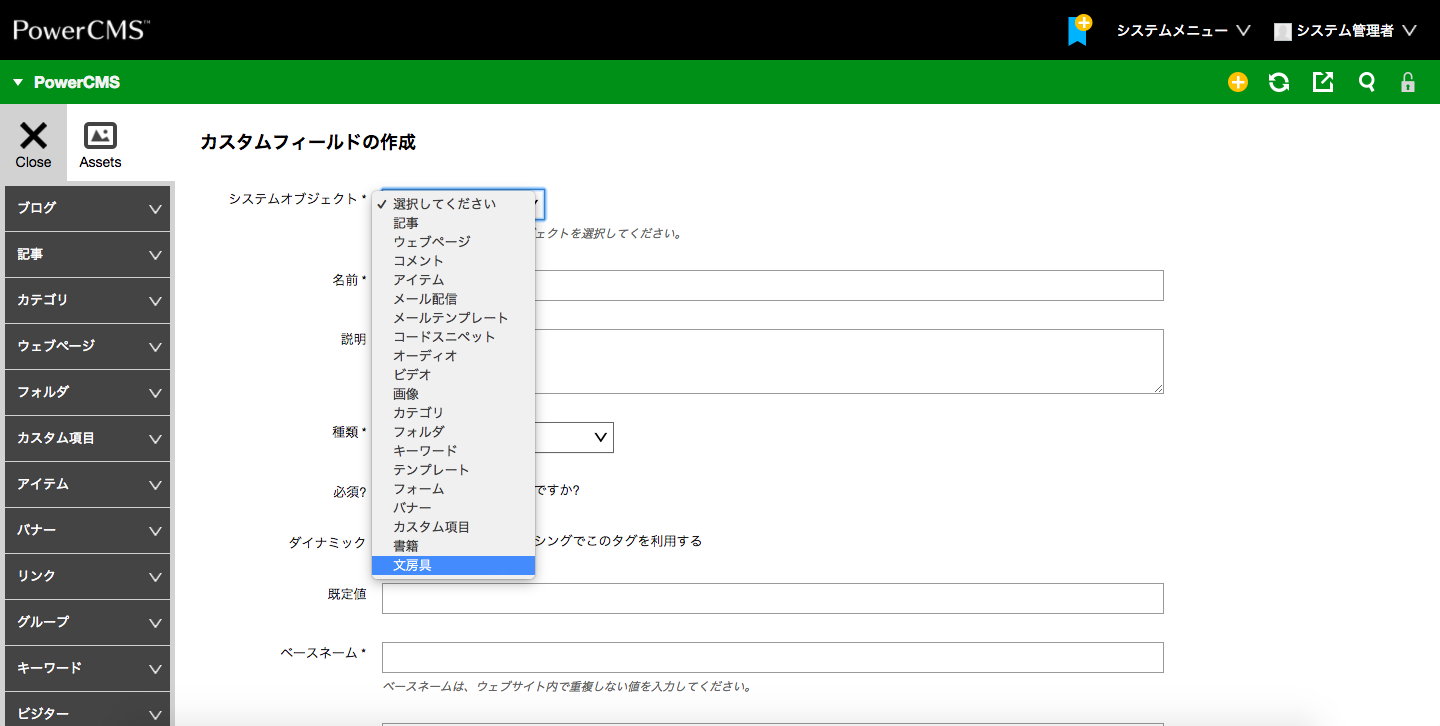Open the システムメニュー dropdown
The image size is (1440, 726).
pos(1183,31)
